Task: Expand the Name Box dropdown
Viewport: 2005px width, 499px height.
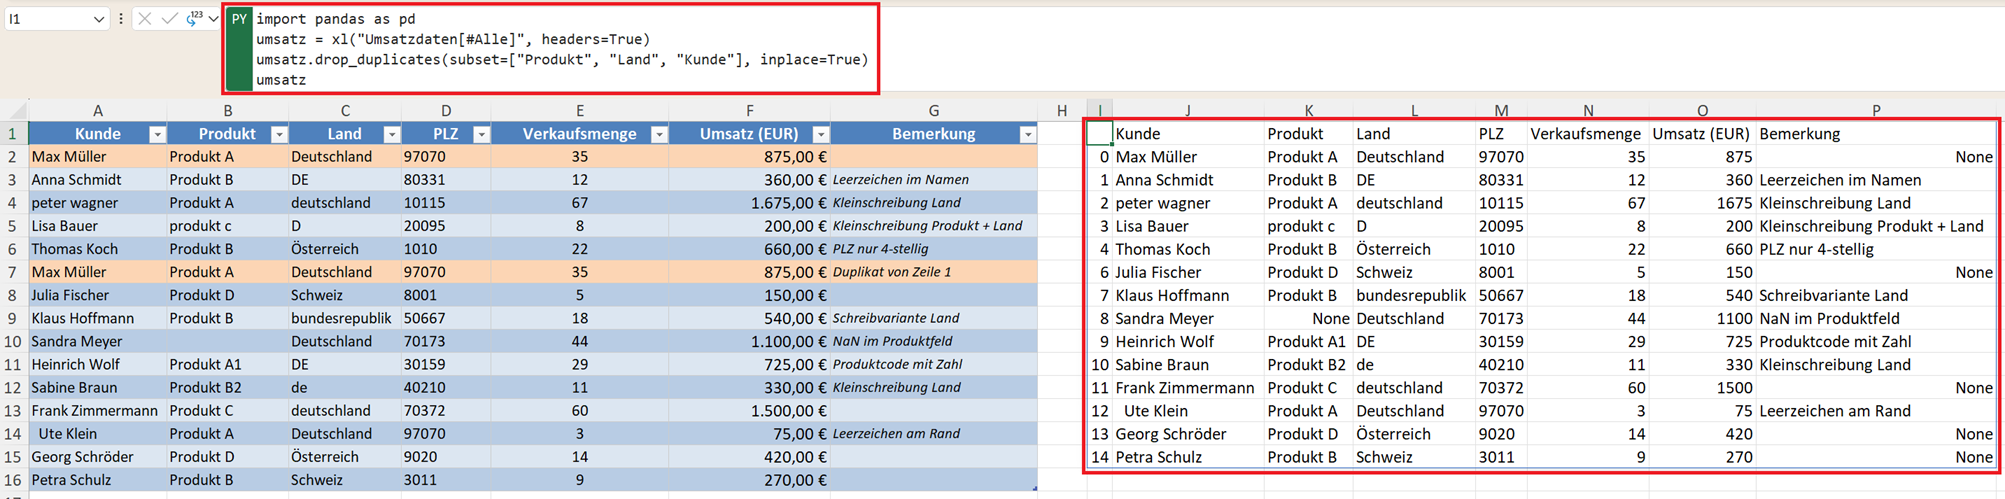Action: click(98, 19)
